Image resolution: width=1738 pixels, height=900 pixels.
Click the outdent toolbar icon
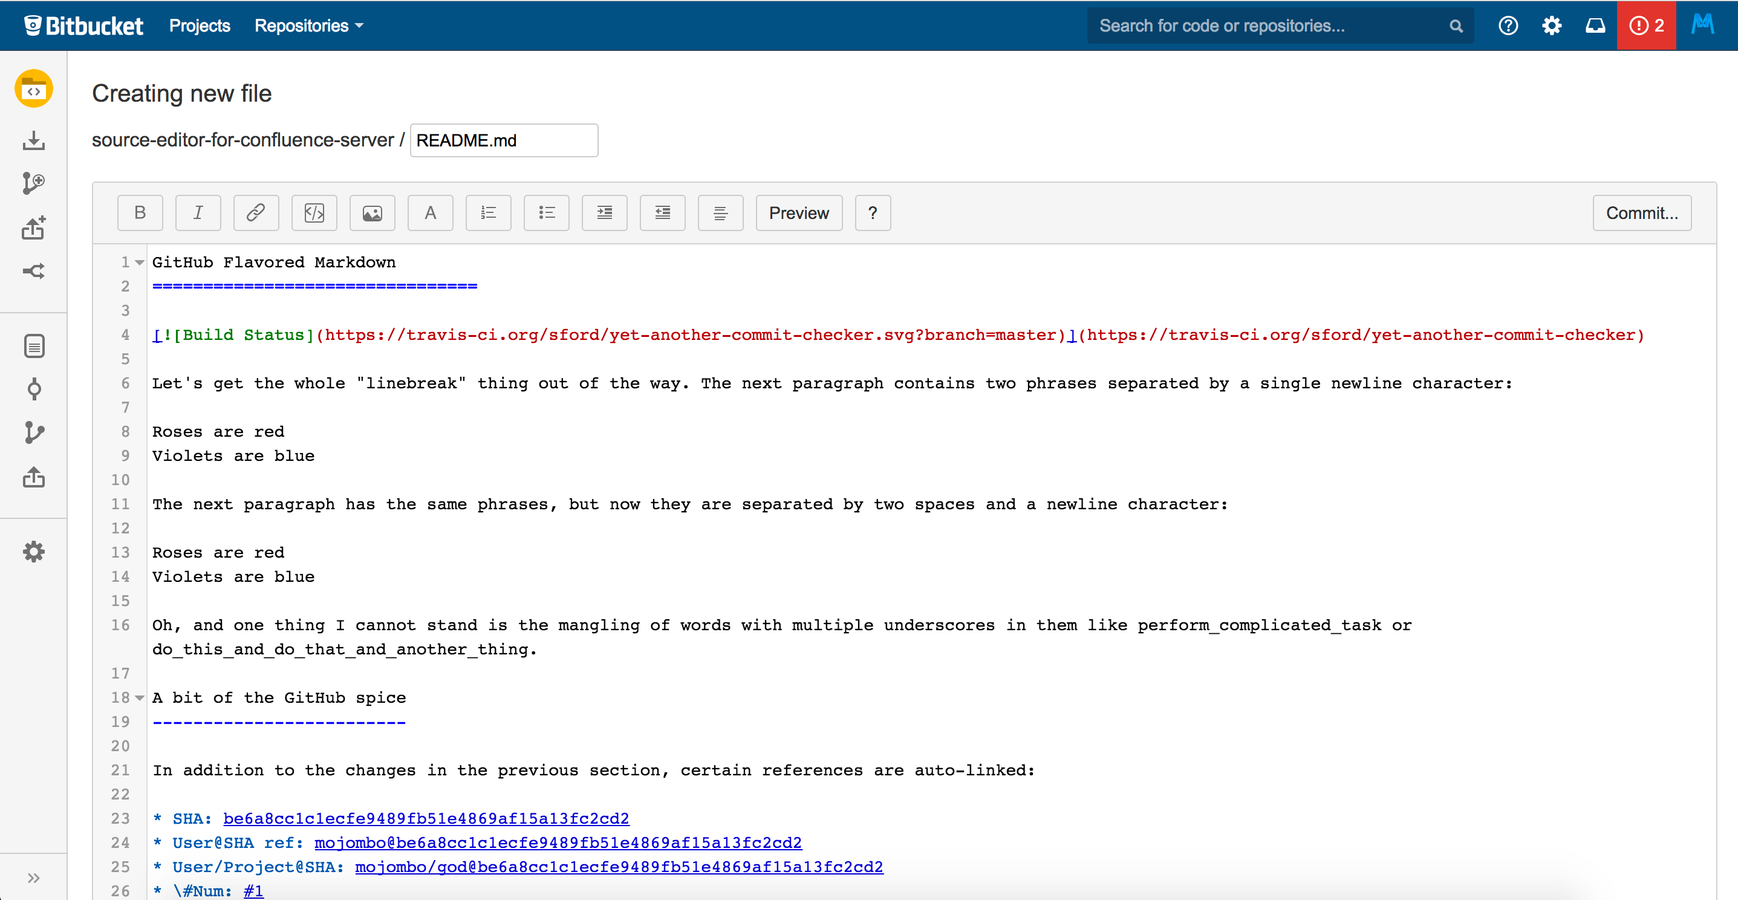(x=662, y=213)
